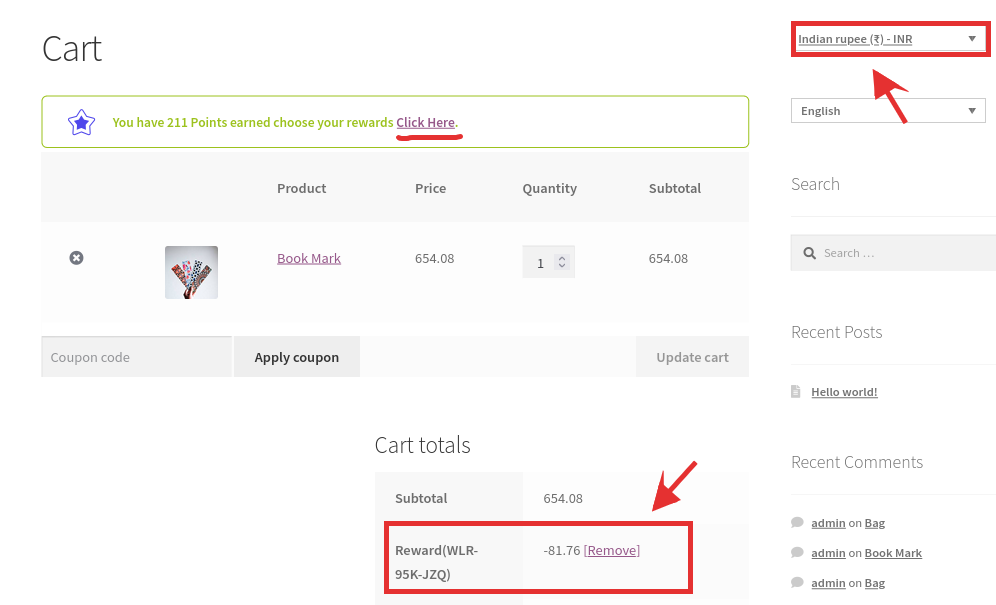Click the page icon beside Hello world!
Screen dimensions: 996x605
pos(797,391)
